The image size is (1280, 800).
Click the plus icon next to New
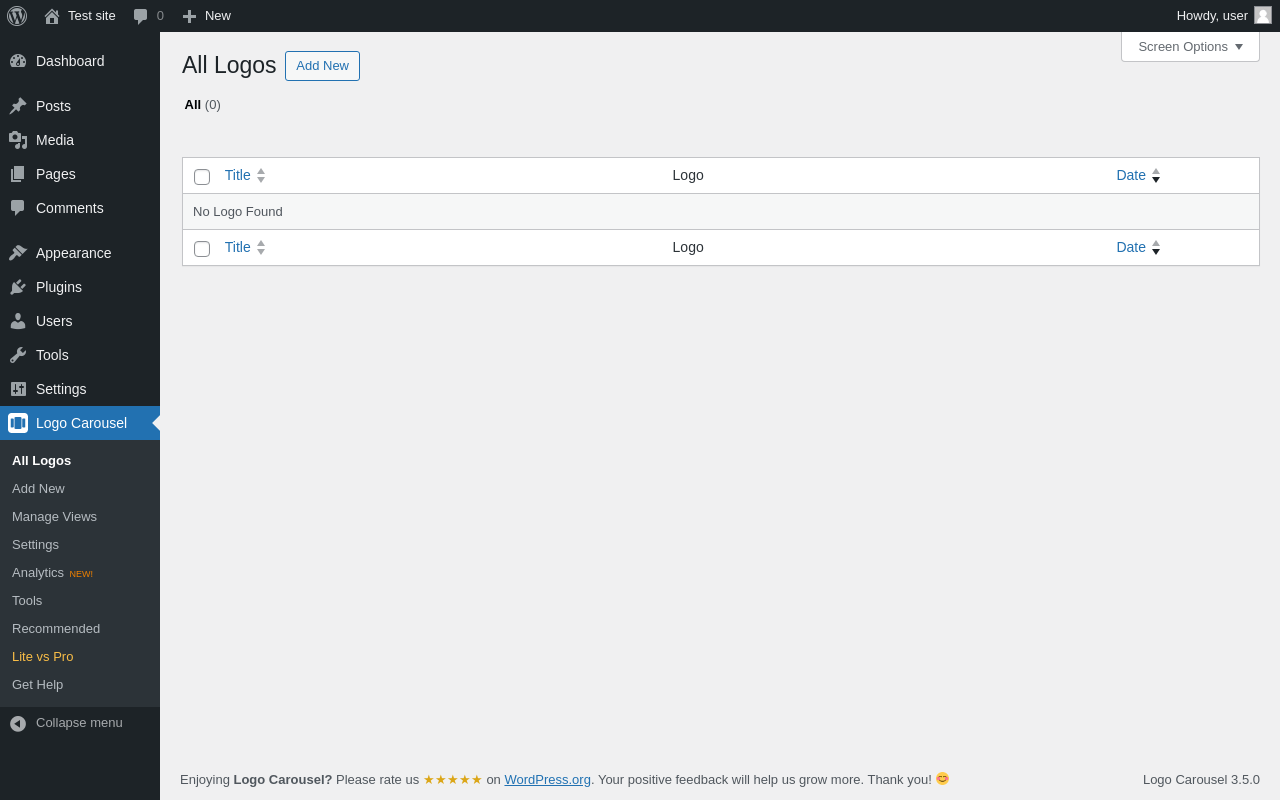(x=189, y=16)
